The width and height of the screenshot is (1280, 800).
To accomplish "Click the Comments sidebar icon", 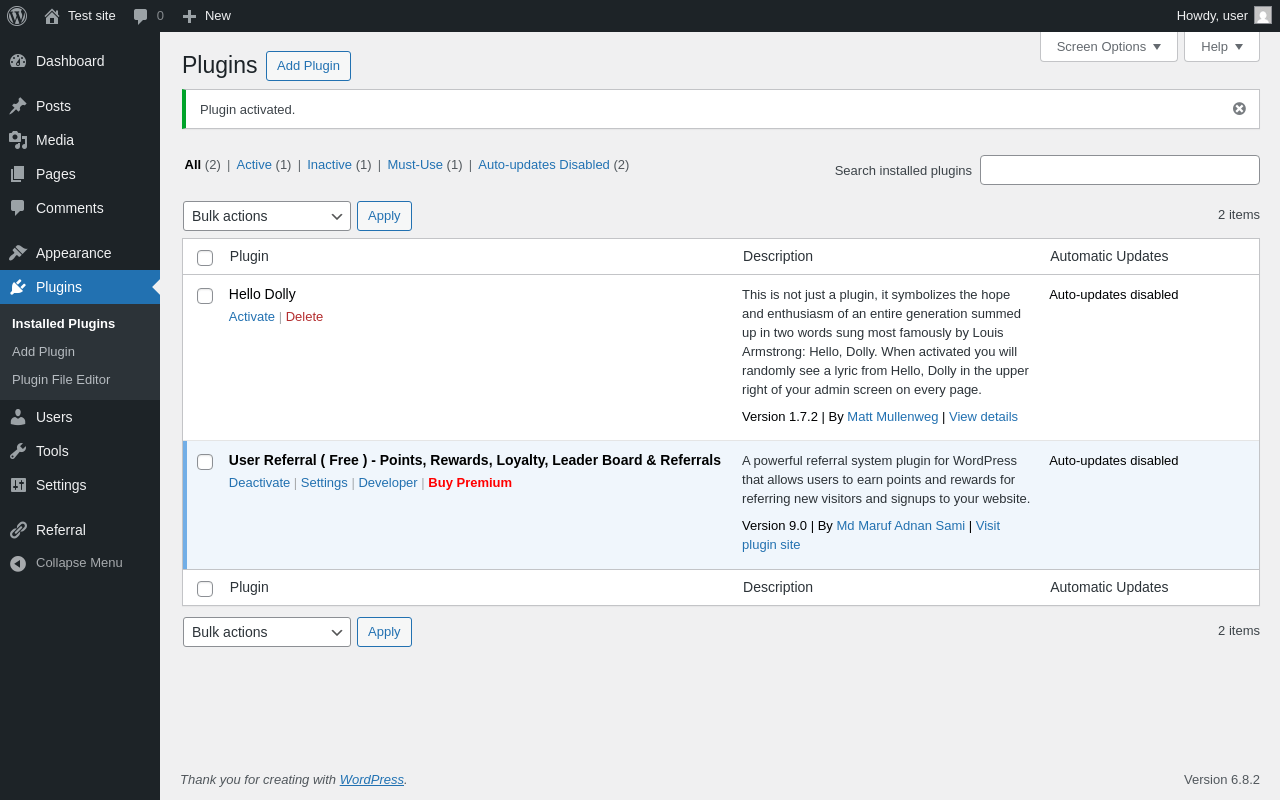I will click(18, 208).
